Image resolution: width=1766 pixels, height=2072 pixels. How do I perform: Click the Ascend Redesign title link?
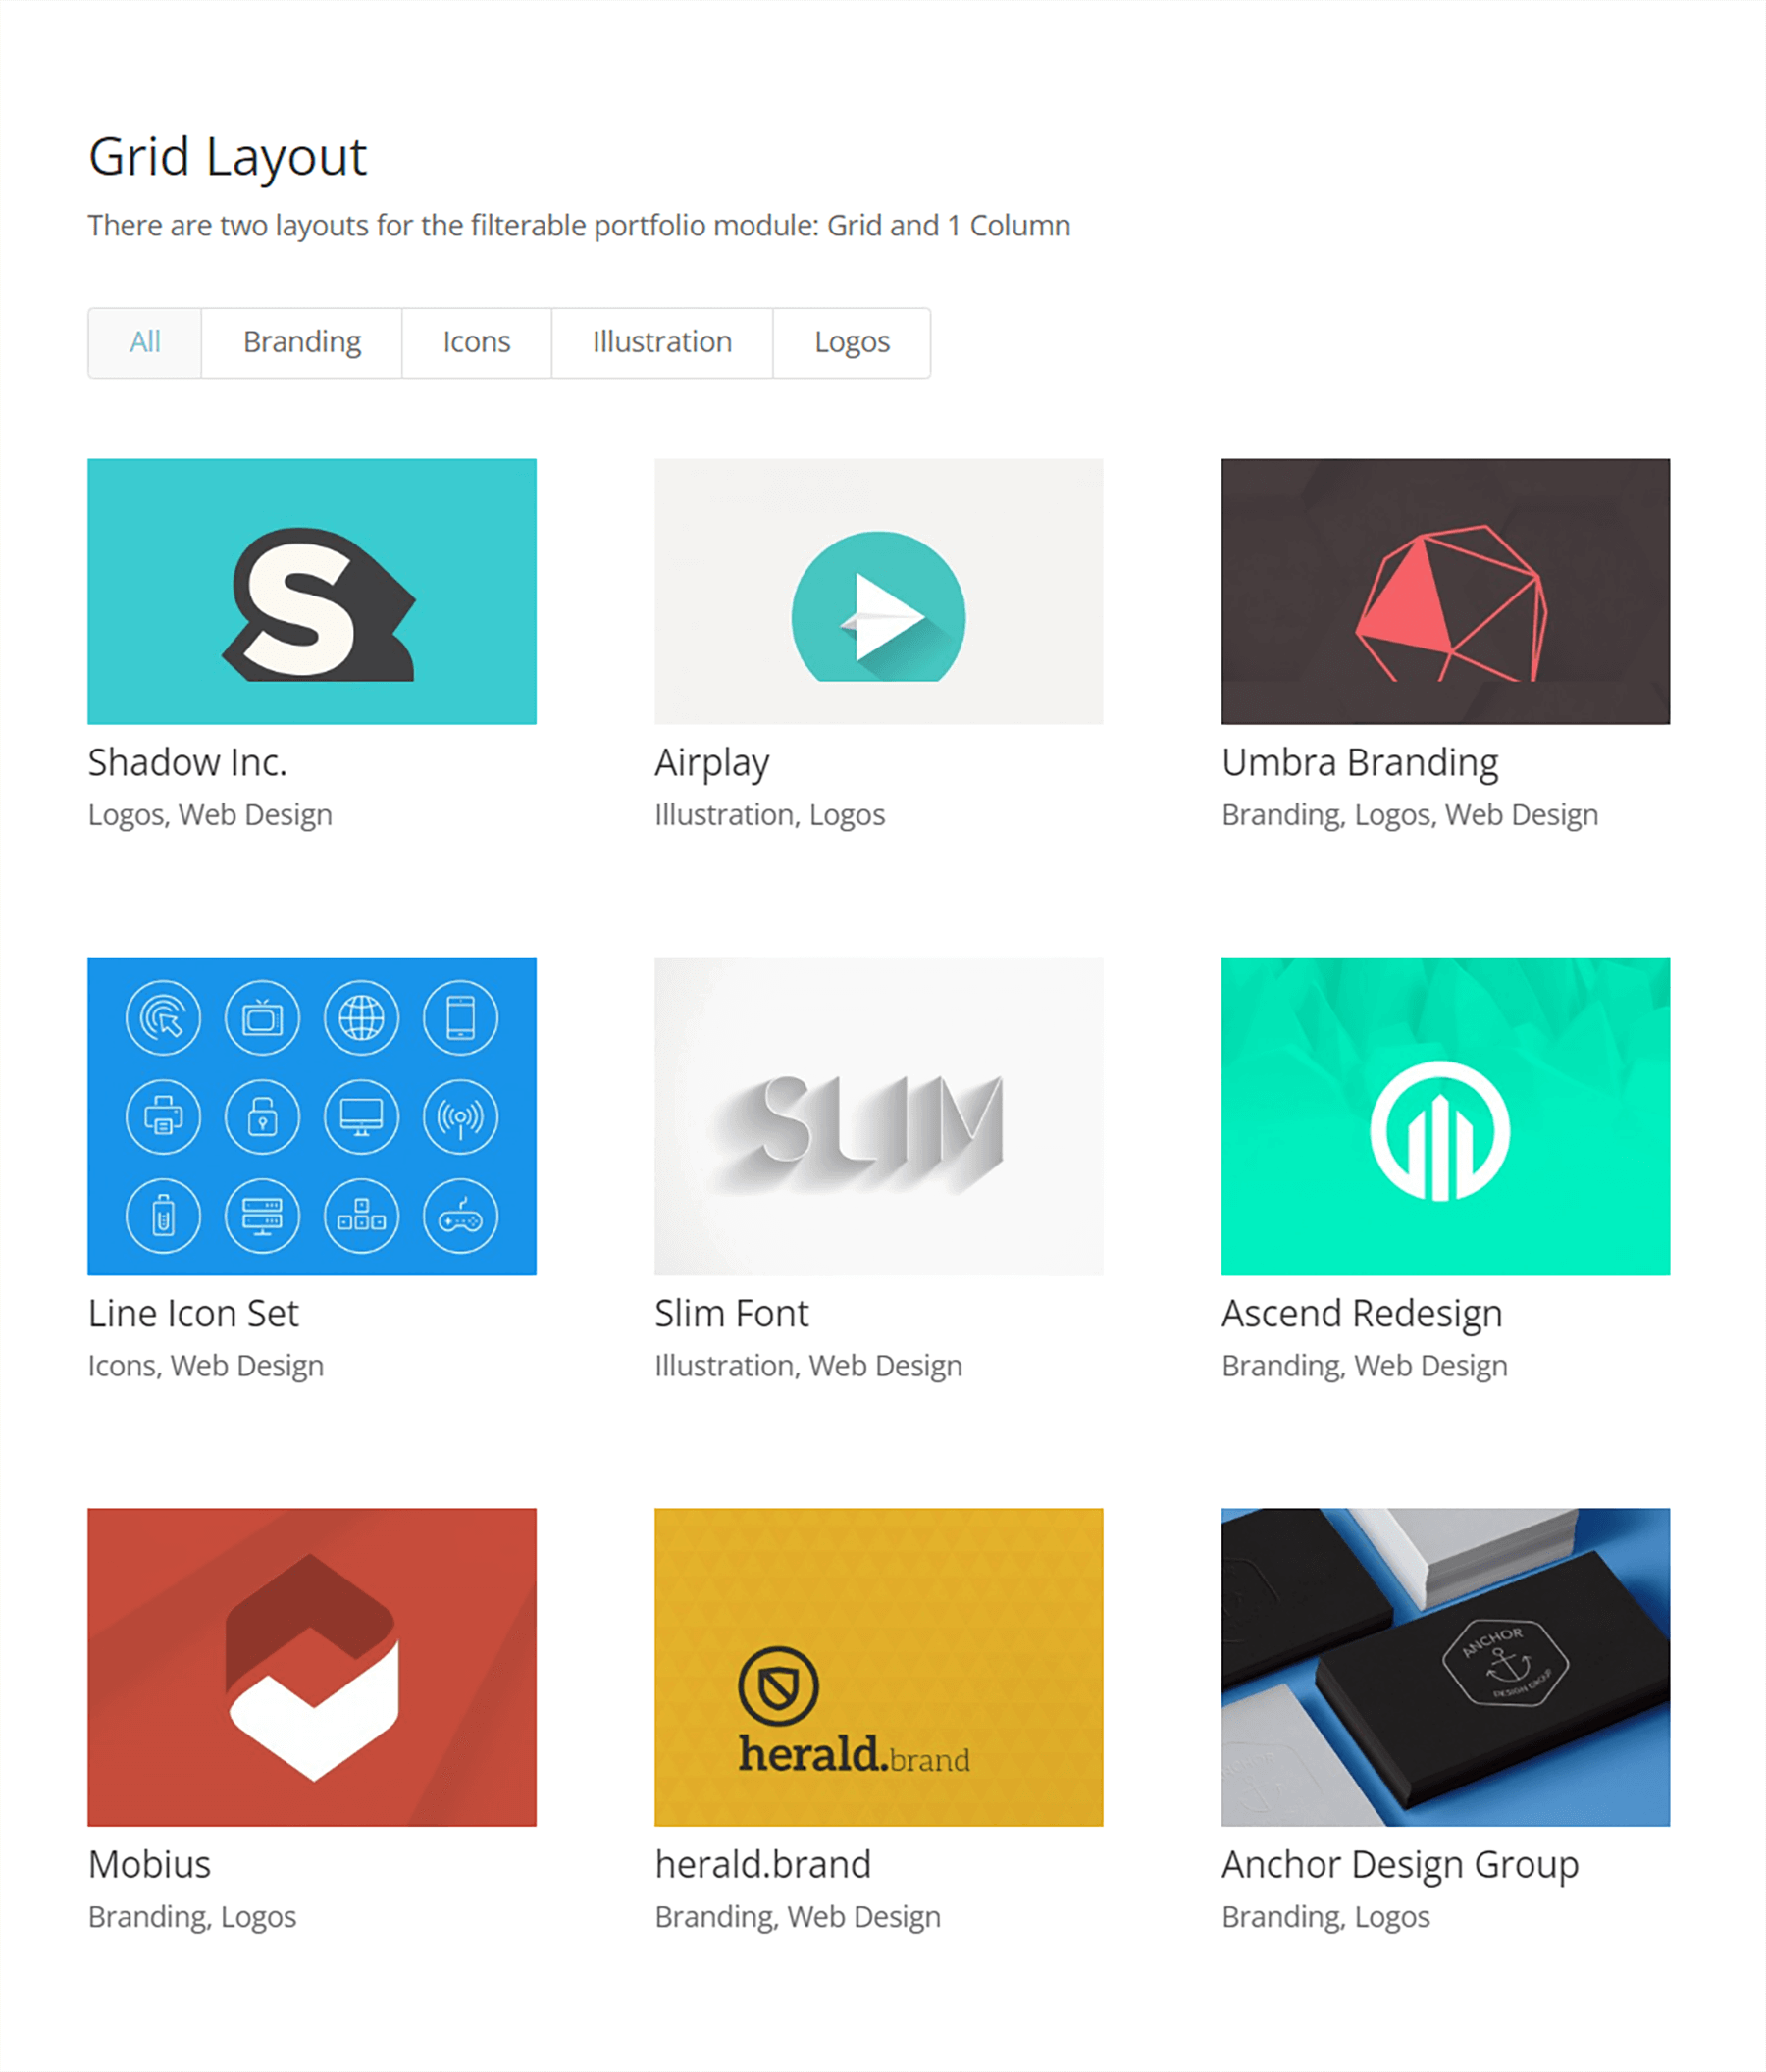[1362, 1315]
